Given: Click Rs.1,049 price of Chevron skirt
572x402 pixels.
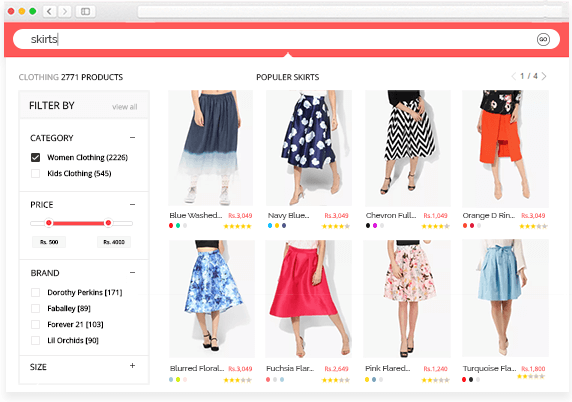Looking at the screenshot, I should click(x=435, y=216).
